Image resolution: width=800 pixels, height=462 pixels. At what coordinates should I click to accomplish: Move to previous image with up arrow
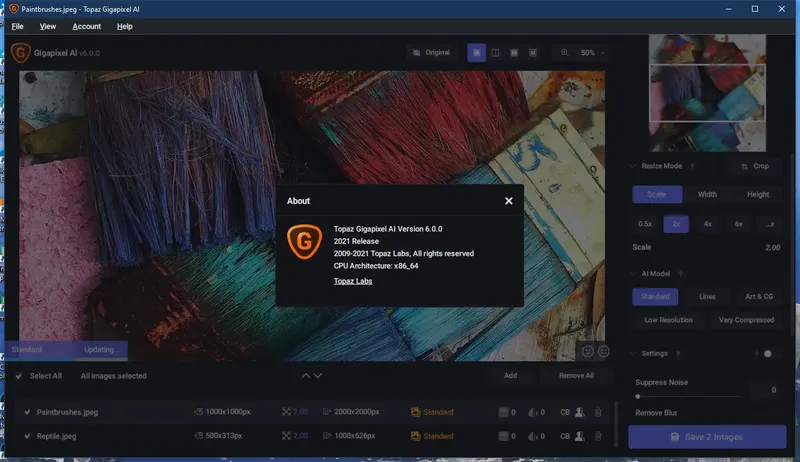(306, 376)
